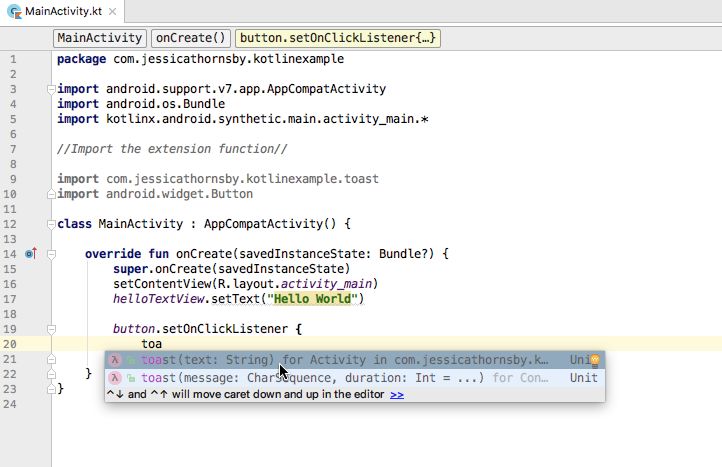Collapse the MainActivity class fold at line 12

click(x=52, y=224)
